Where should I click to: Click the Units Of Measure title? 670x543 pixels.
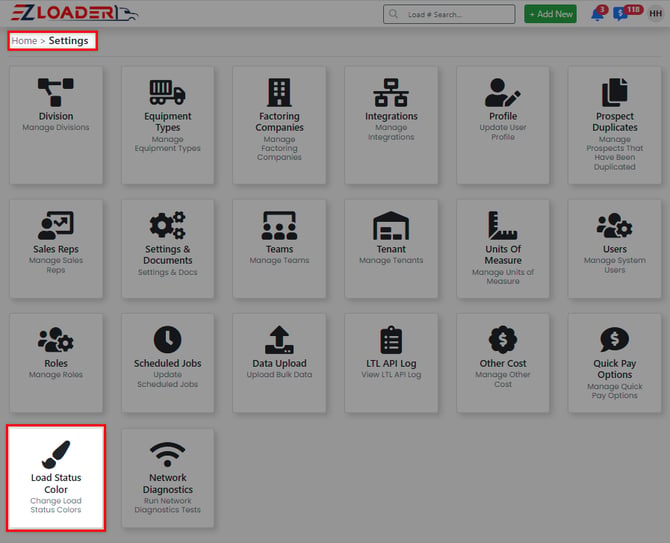[x=502, y=255]
